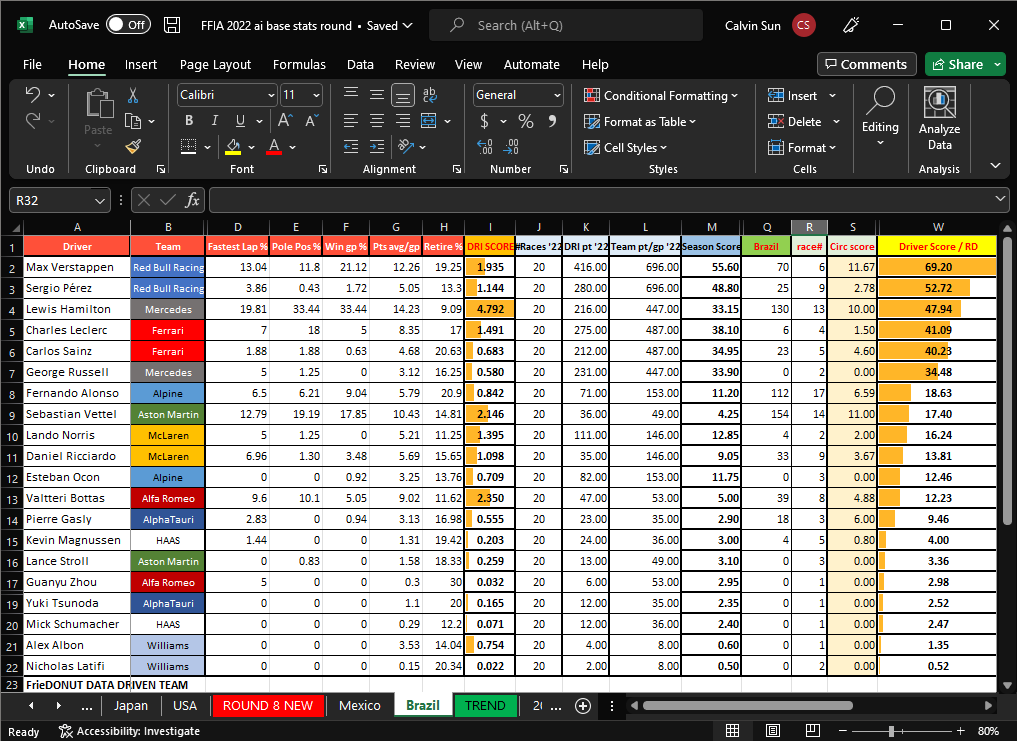Switch to Page Layout view in status bar
1017x741 pixels.
(772, 731)
